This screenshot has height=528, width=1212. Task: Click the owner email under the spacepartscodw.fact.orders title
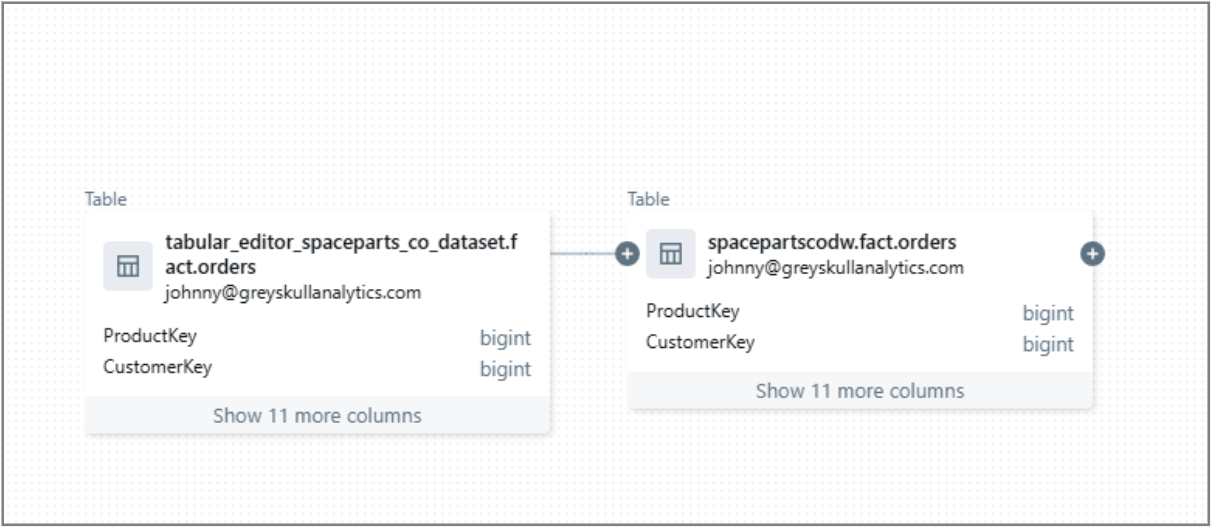pos(835,268)
